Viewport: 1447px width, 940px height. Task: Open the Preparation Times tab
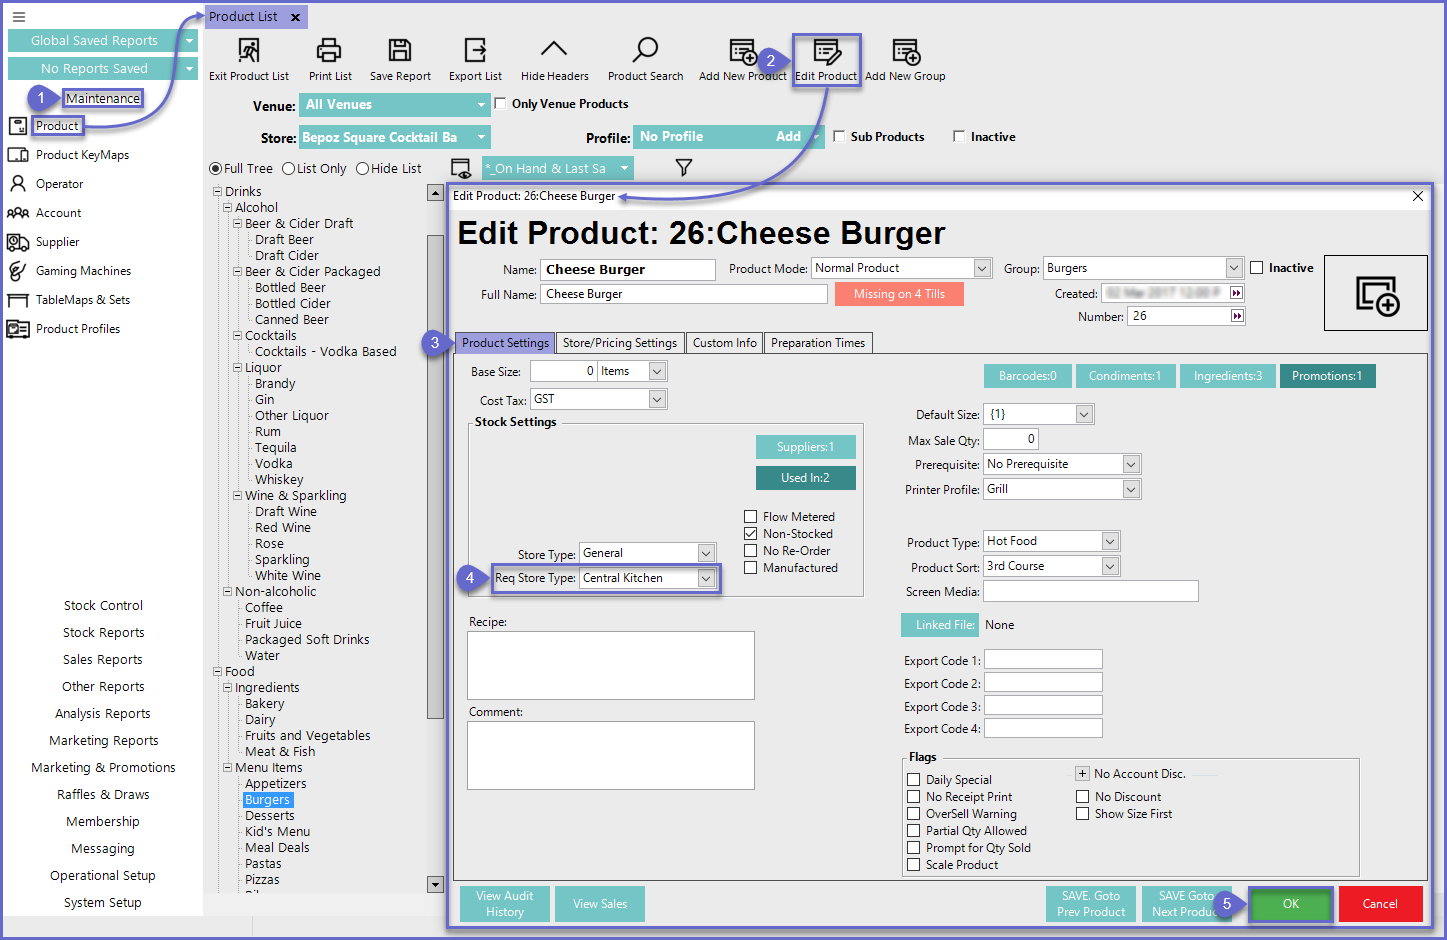pyautogui.click(x=817, y=343)
